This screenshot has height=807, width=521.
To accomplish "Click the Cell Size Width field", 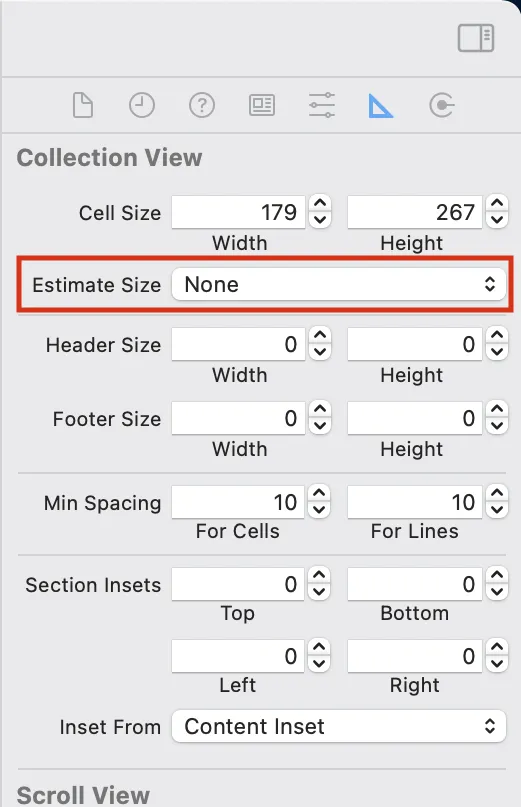I will click(x=238, y=212).
